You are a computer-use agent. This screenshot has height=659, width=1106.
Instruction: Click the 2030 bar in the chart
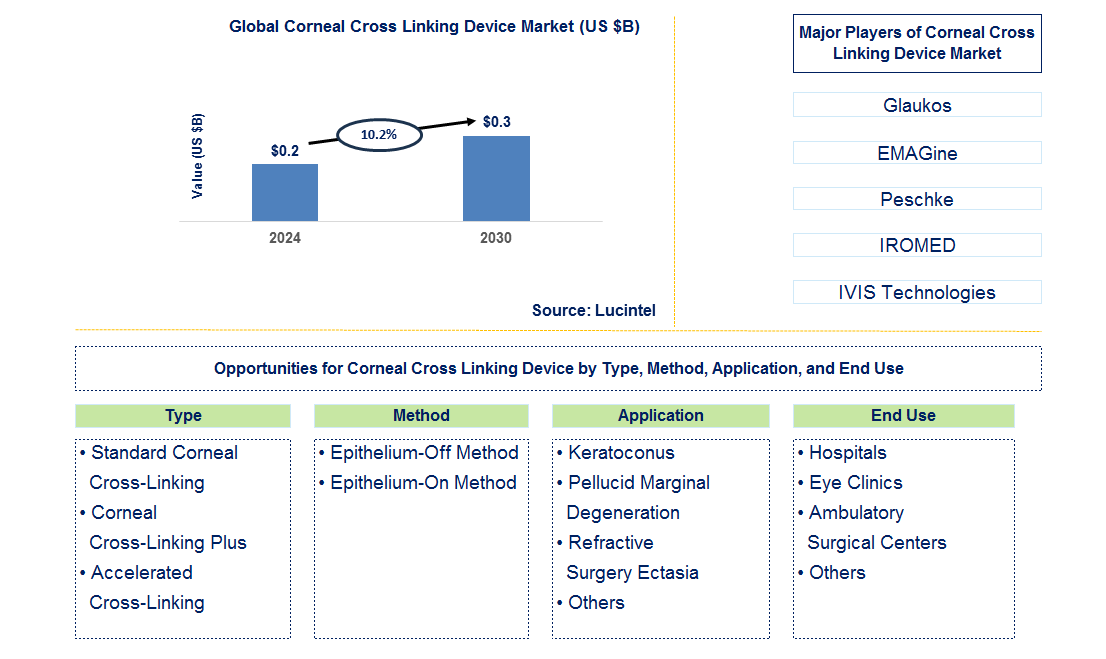[x=495, y=180]
